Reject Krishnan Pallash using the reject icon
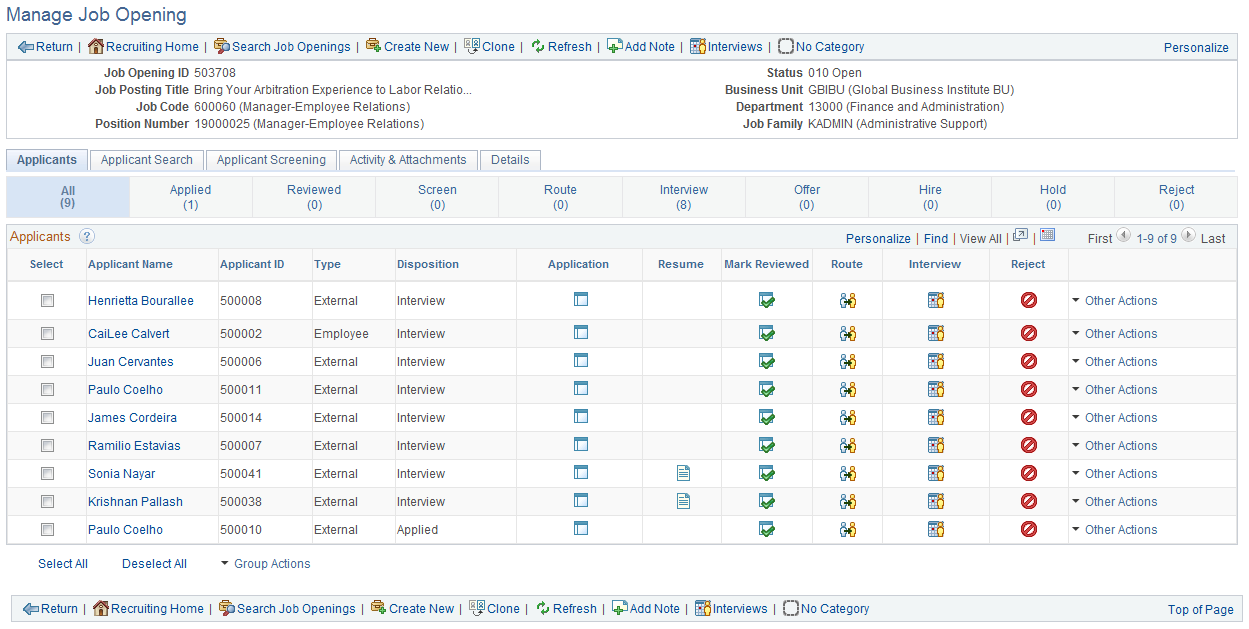 (x=1028, y=501)
